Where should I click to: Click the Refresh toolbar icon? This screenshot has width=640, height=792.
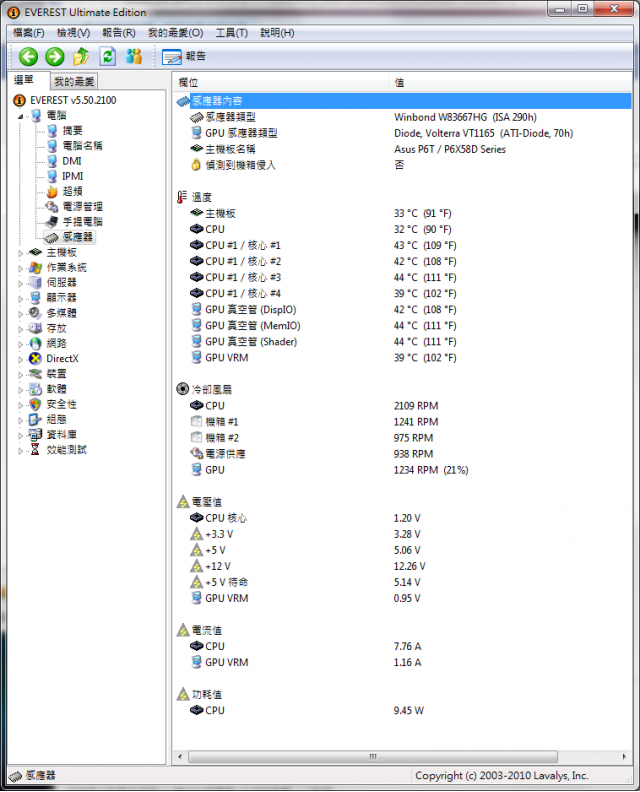tap(108, 57)
